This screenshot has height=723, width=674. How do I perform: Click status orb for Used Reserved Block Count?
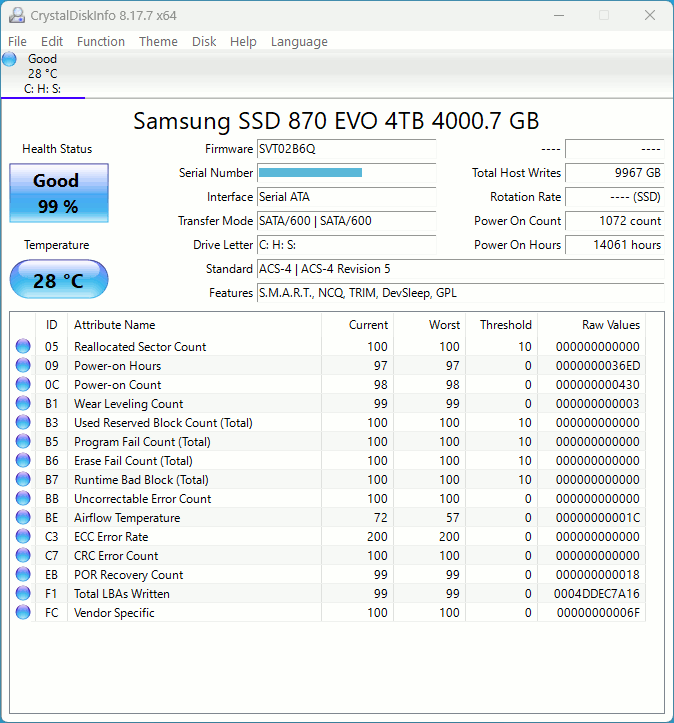coord(23,422)
